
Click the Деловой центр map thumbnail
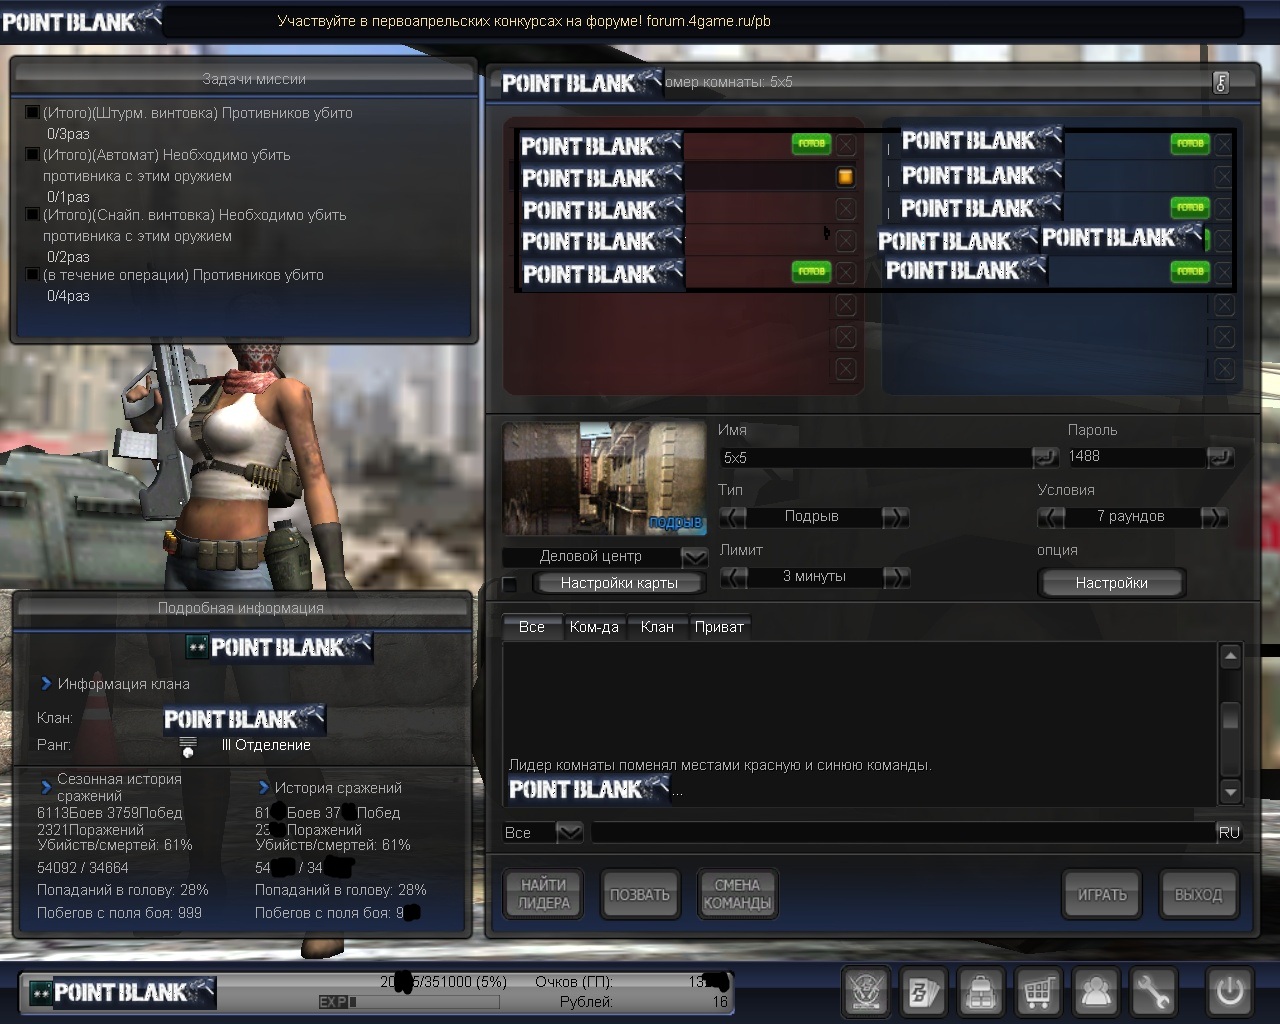point(604,478)
